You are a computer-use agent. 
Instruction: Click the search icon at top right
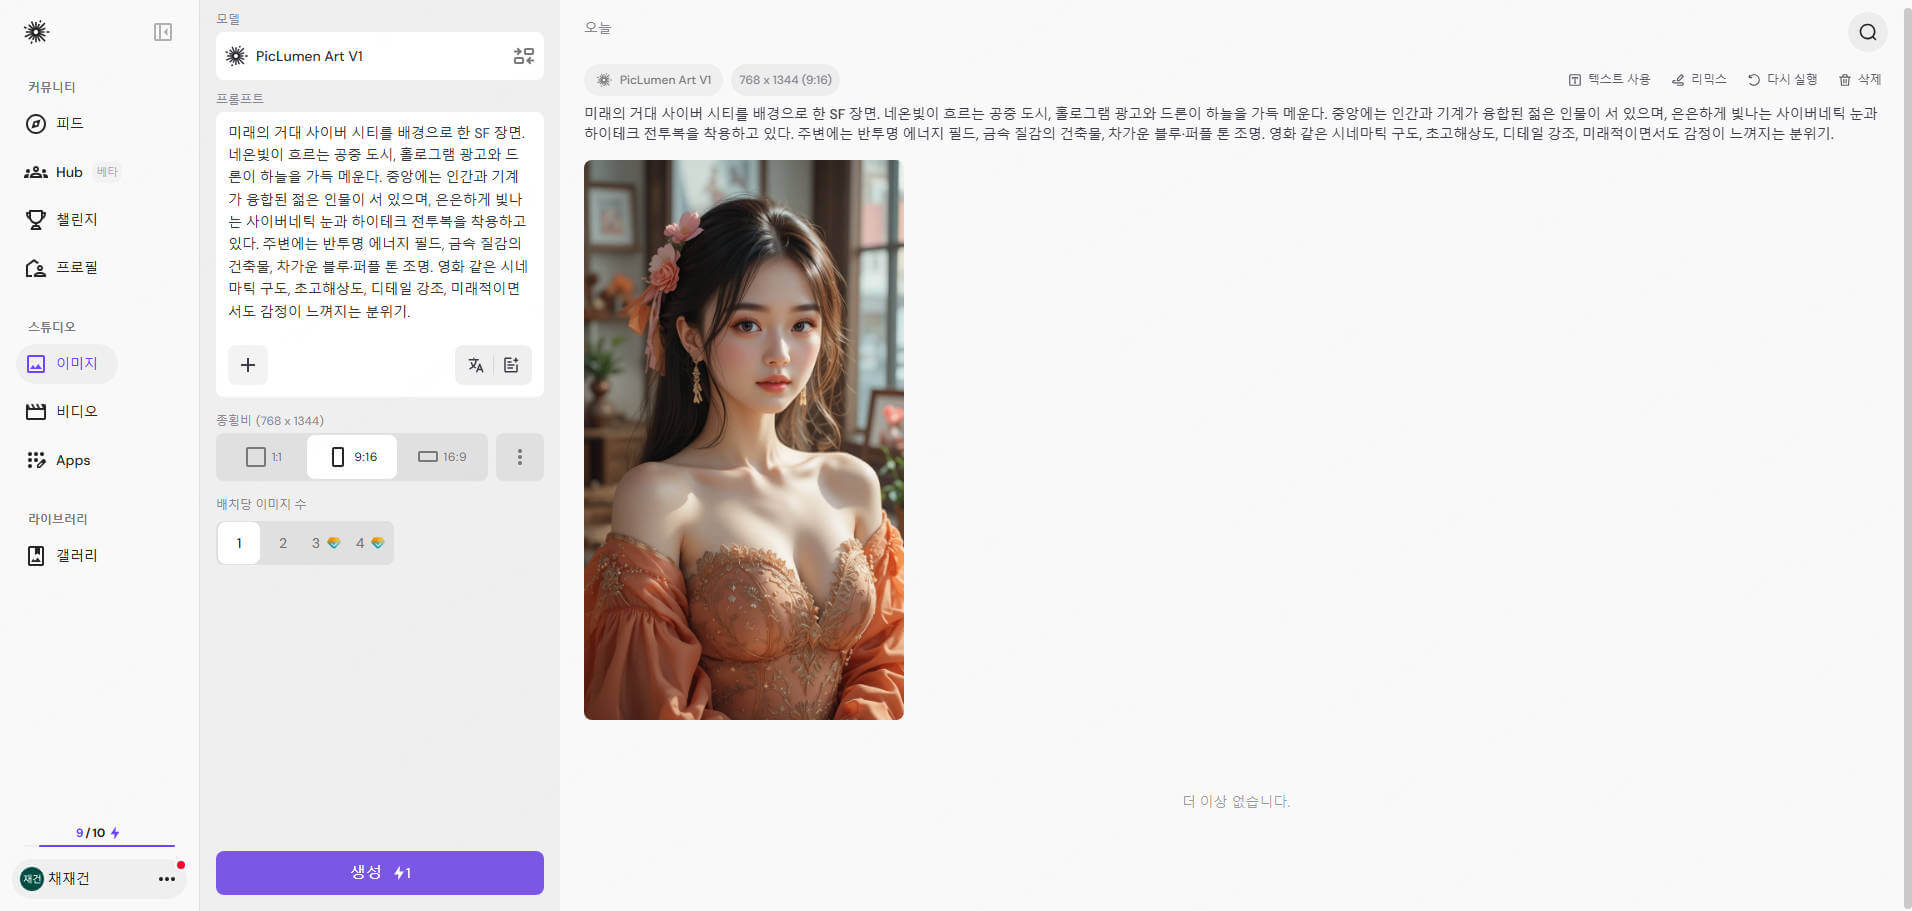tap(1867, 32)
